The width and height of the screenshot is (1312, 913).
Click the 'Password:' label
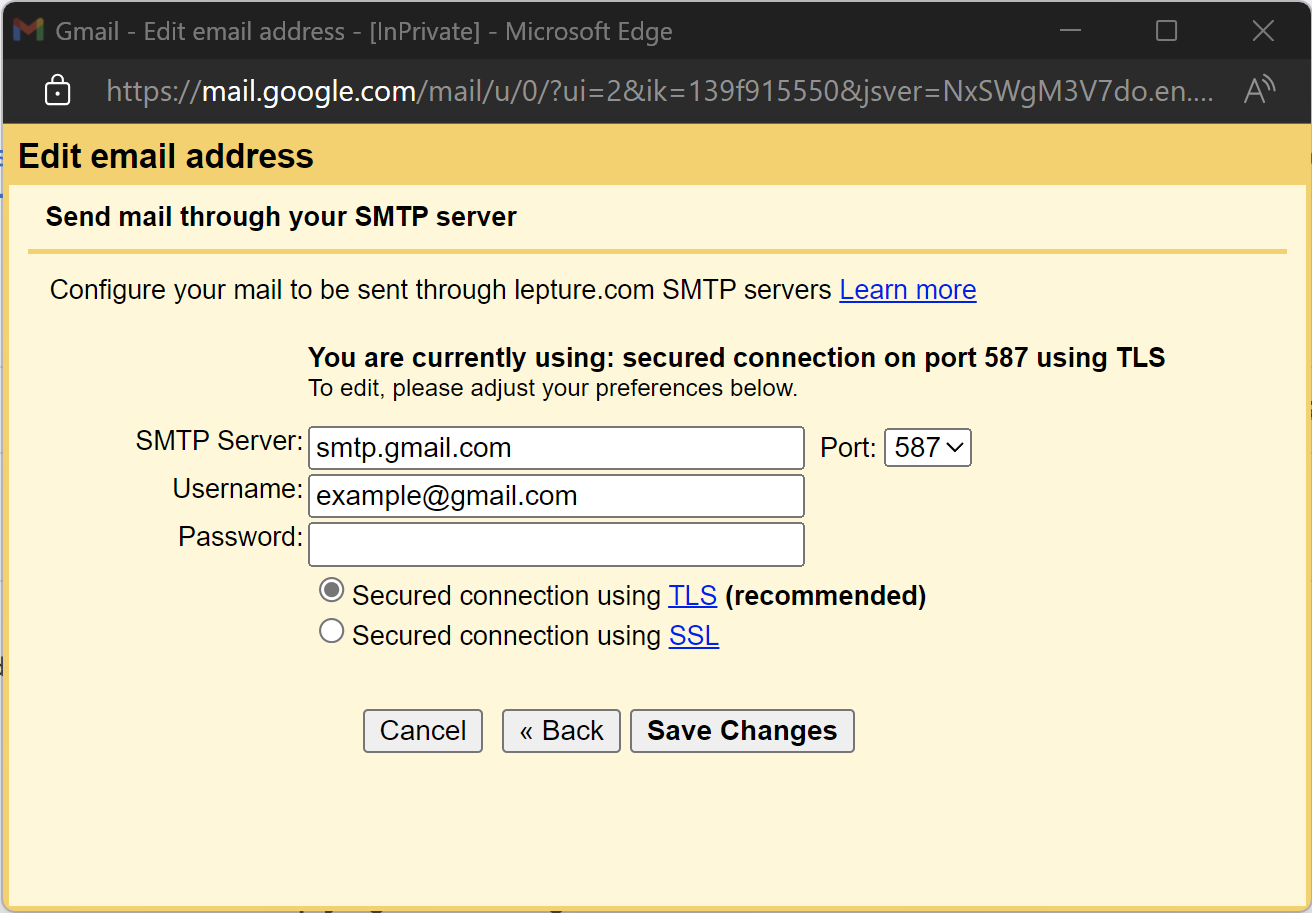coord(240,537)
